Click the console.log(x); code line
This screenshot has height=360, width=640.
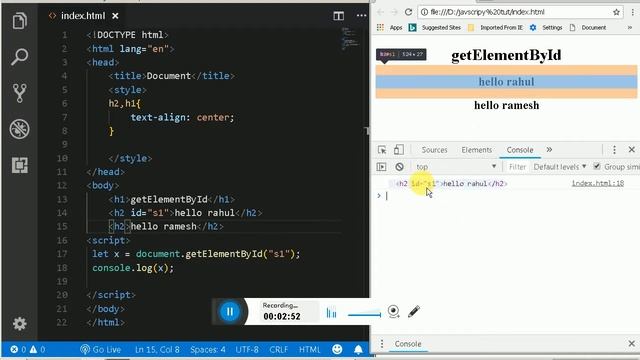click(133, 268)
